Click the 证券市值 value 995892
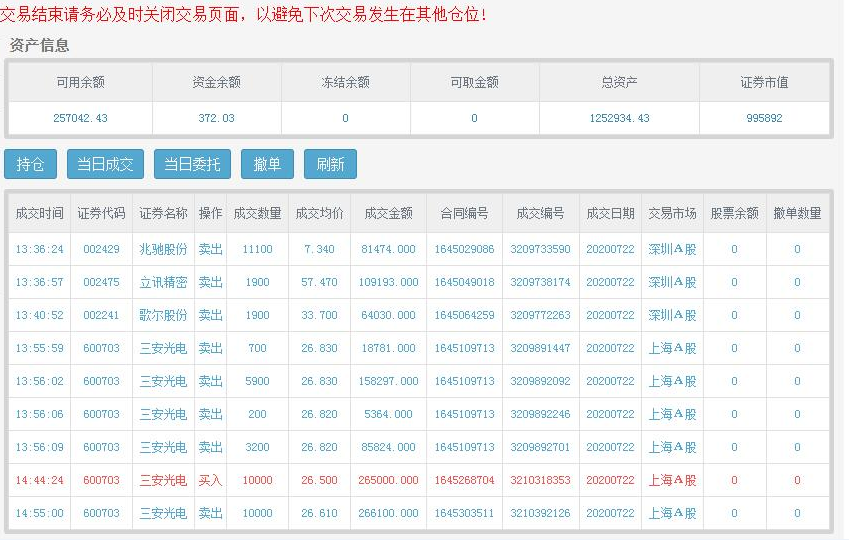The width and height of the screenshot is (849, 540). (764, 118)
